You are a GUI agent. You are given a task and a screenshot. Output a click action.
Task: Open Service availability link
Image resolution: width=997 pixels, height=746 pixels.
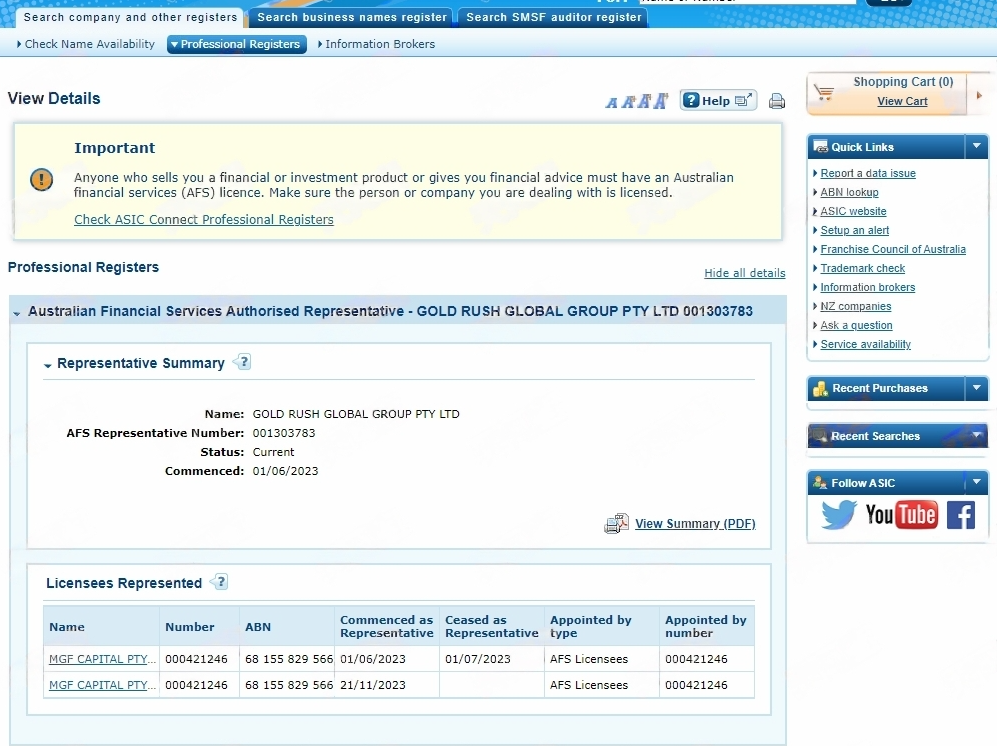coord(865,344)
